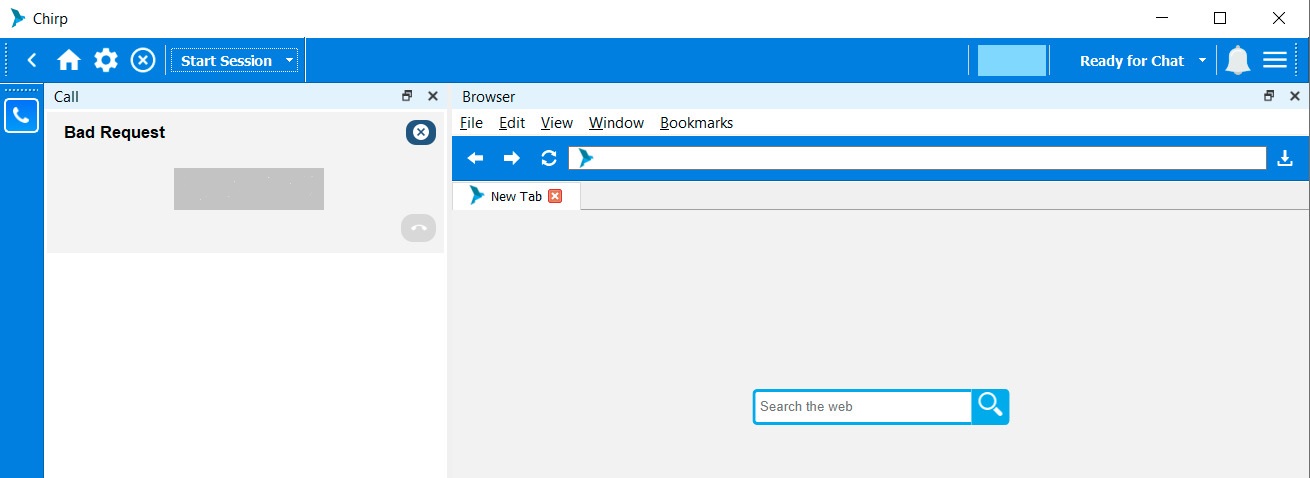Minimize the Chirp window
Screen dimensions: 1310x478
click(x=1161, y=18)
